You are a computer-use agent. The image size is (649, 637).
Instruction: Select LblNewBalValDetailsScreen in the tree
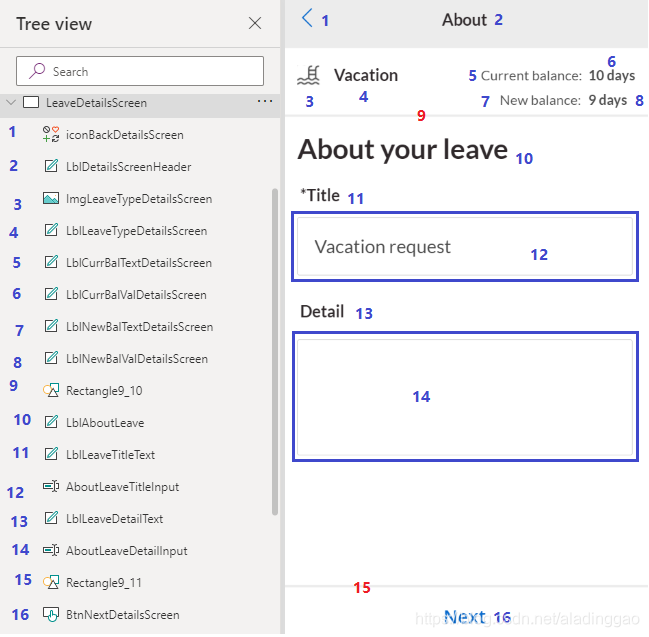[137, 358]
